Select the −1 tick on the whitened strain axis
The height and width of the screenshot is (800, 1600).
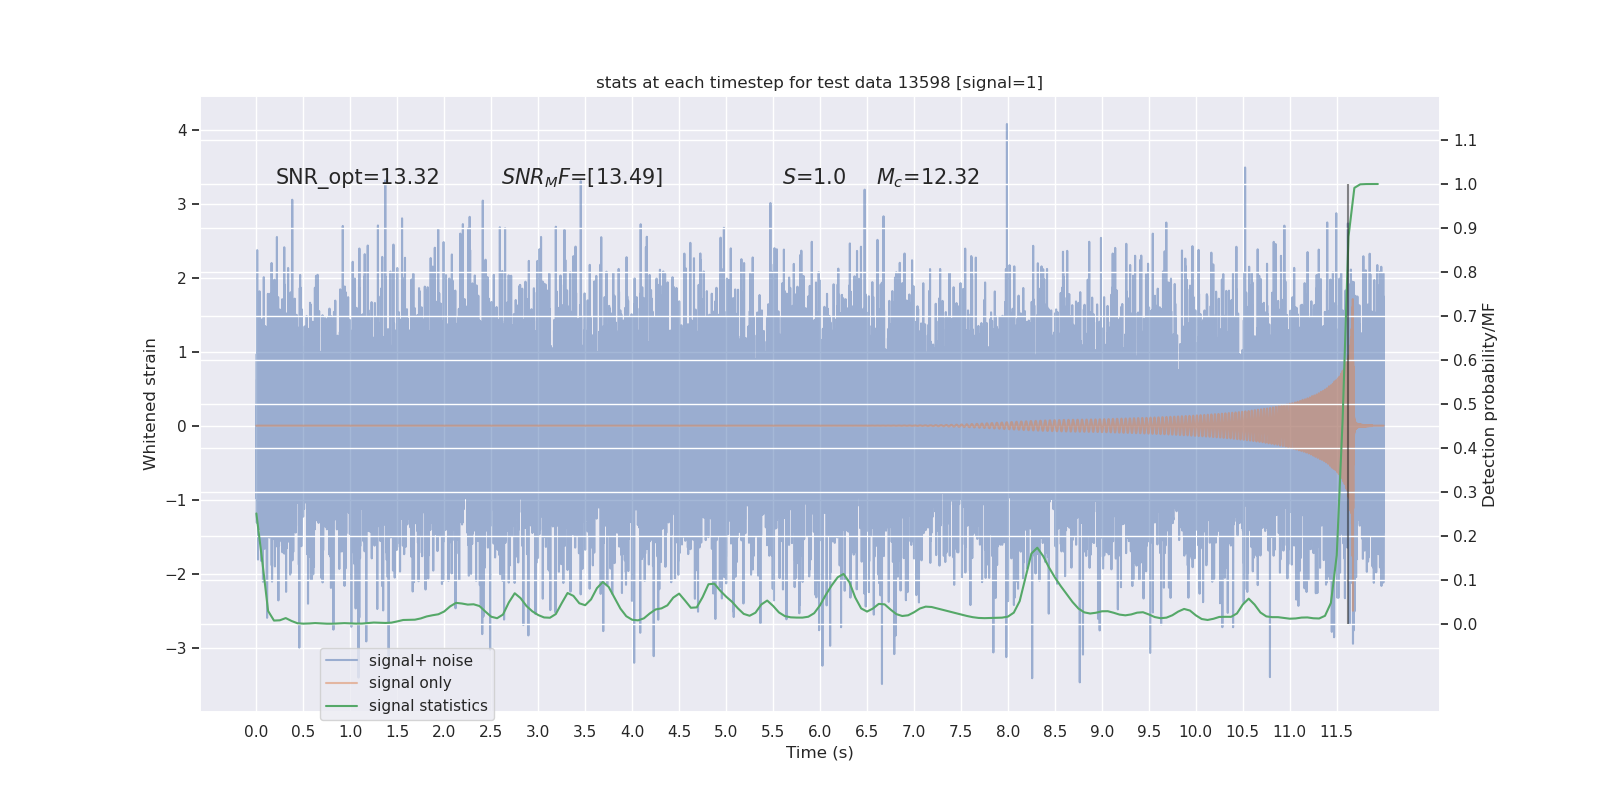coord(176,500)
